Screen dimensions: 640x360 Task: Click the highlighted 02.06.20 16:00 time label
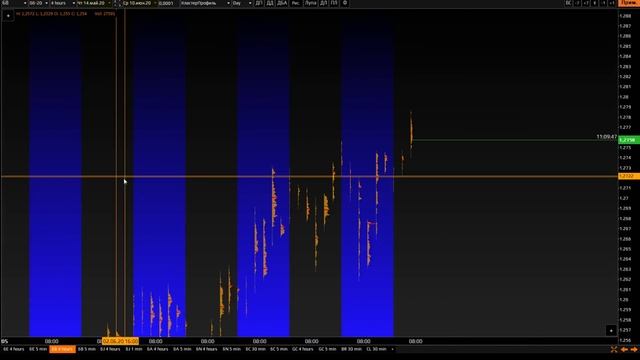coord(120,341)
